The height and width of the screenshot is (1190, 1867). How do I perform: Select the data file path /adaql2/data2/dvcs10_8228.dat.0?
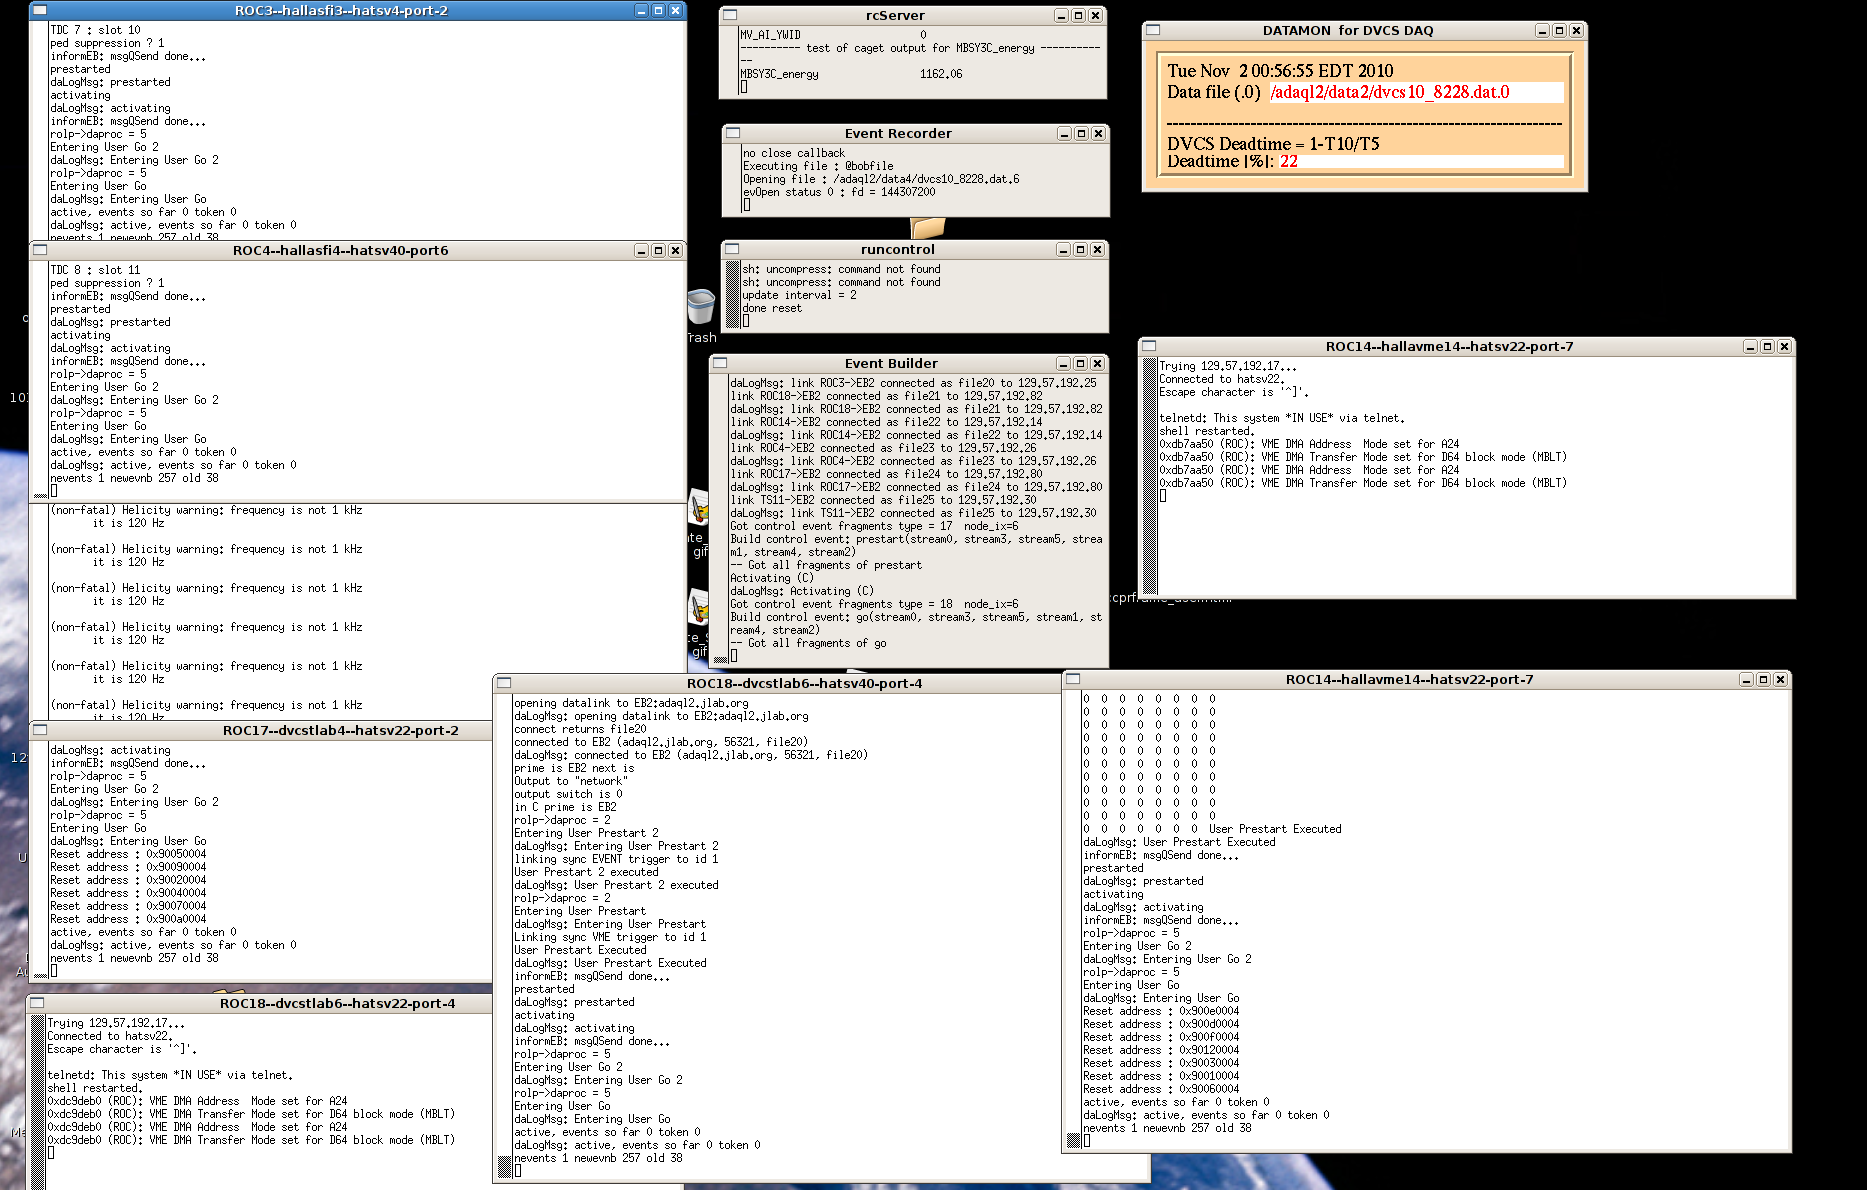click(1390, 92)
